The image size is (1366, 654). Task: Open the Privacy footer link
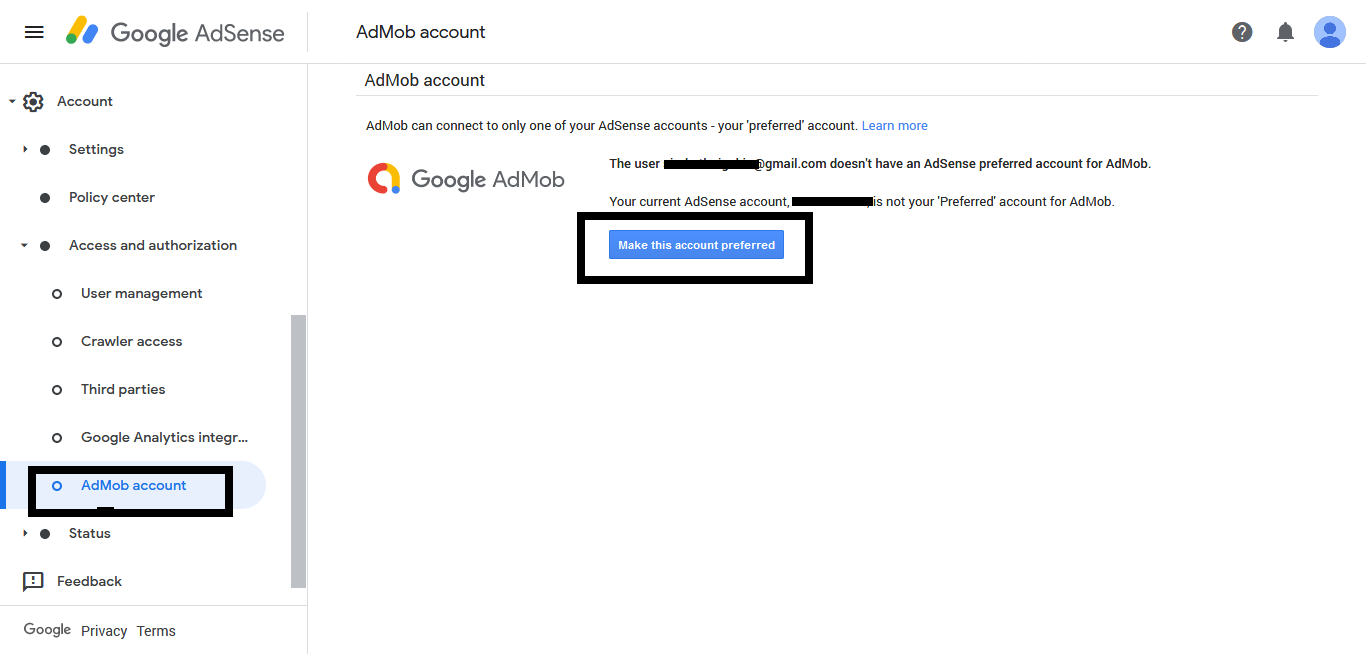(104, 631)
